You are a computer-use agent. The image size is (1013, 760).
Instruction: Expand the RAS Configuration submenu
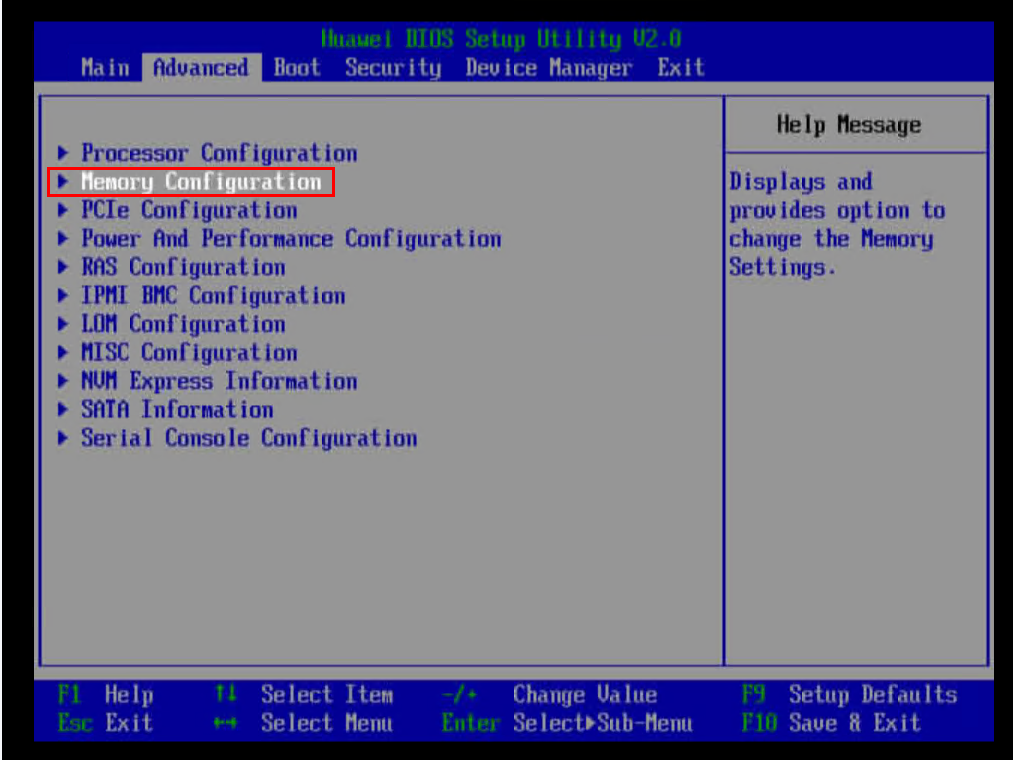pyautogui.click(x=171, y=267)
